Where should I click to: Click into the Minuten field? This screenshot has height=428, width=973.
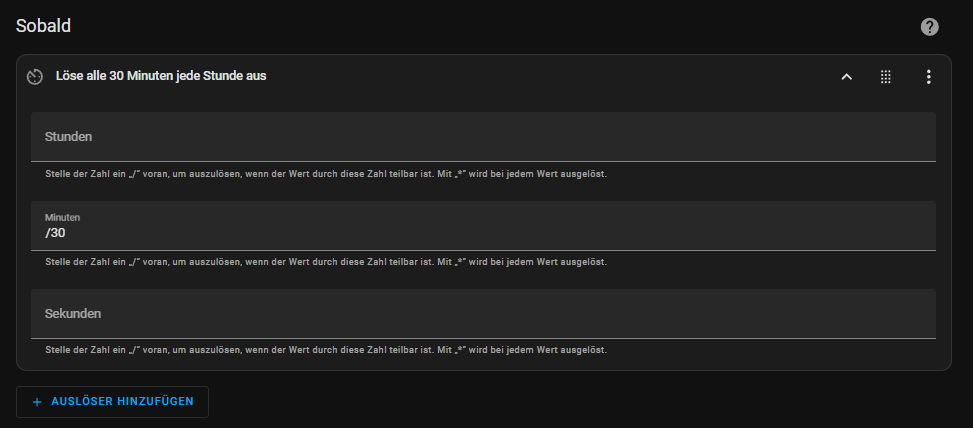tap(483, 226)
